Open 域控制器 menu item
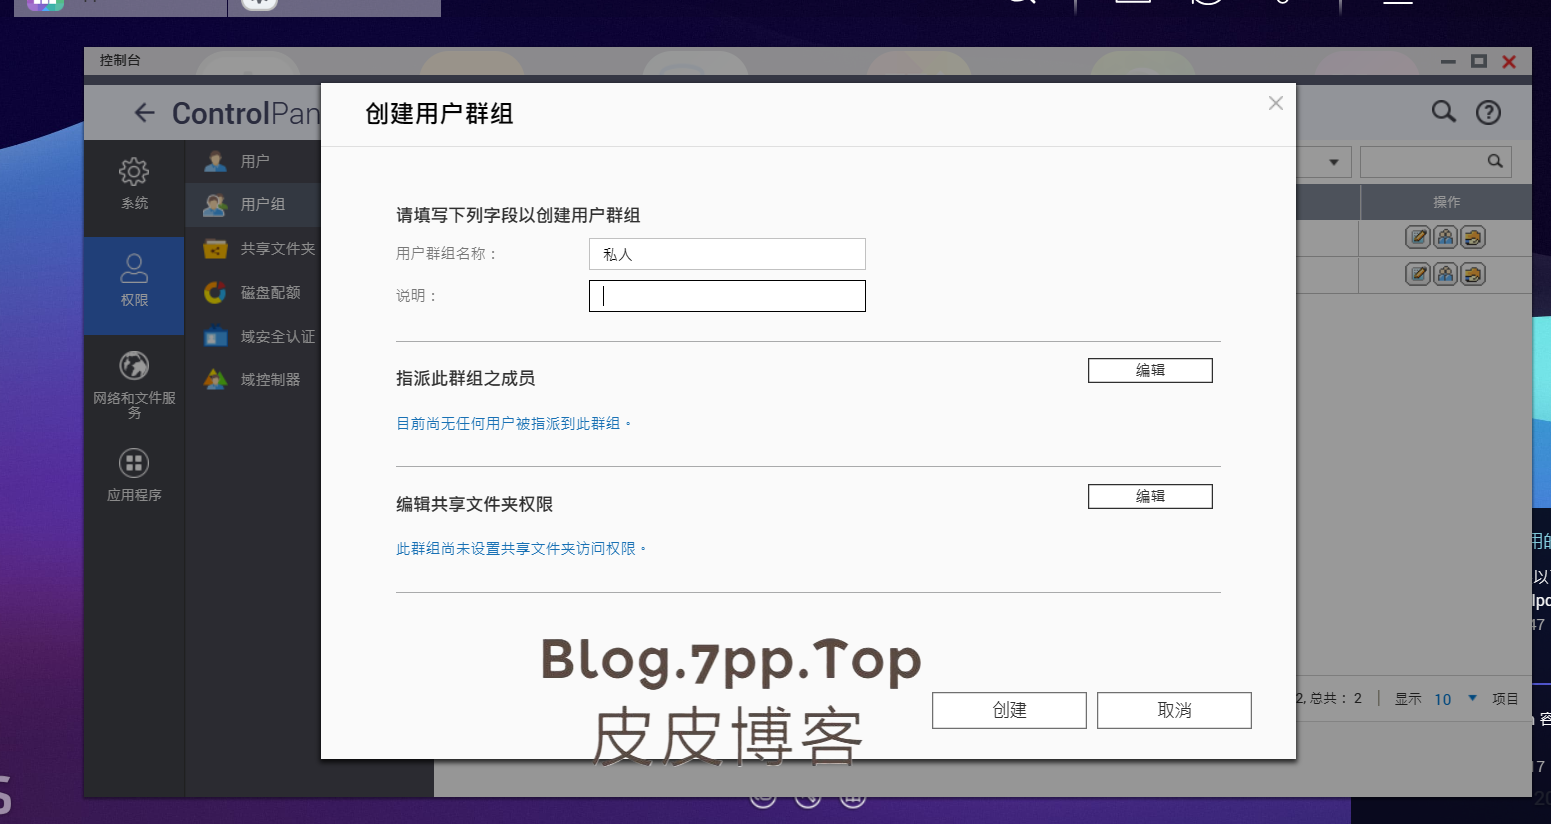Viewport: 1551px width, 824px height. click(254, 379)
